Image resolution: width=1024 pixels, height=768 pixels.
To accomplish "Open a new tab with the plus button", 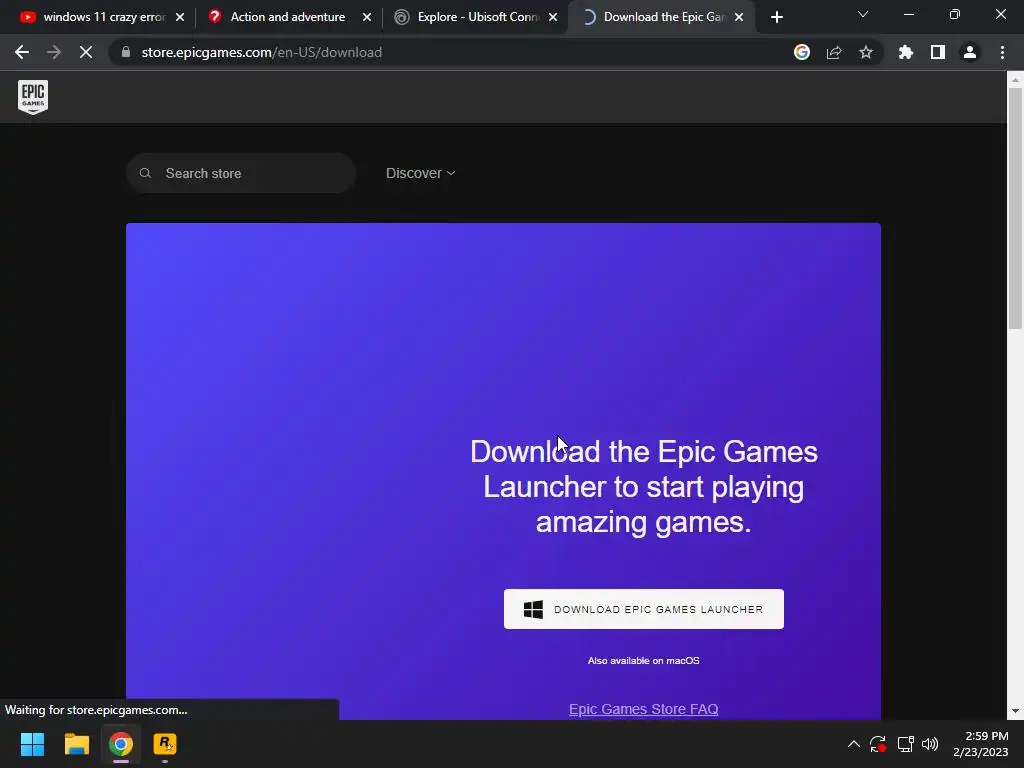I will pos(776,17).
